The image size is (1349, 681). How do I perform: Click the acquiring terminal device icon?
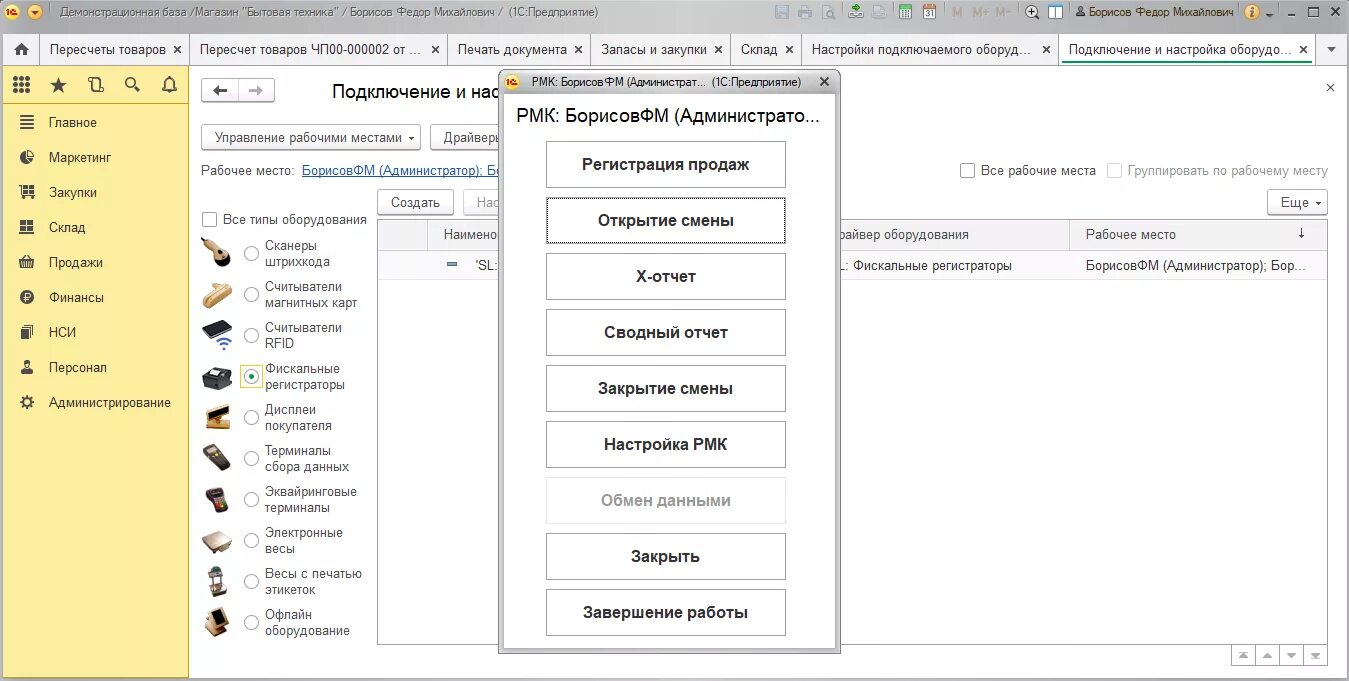click(x=217, y=499)
